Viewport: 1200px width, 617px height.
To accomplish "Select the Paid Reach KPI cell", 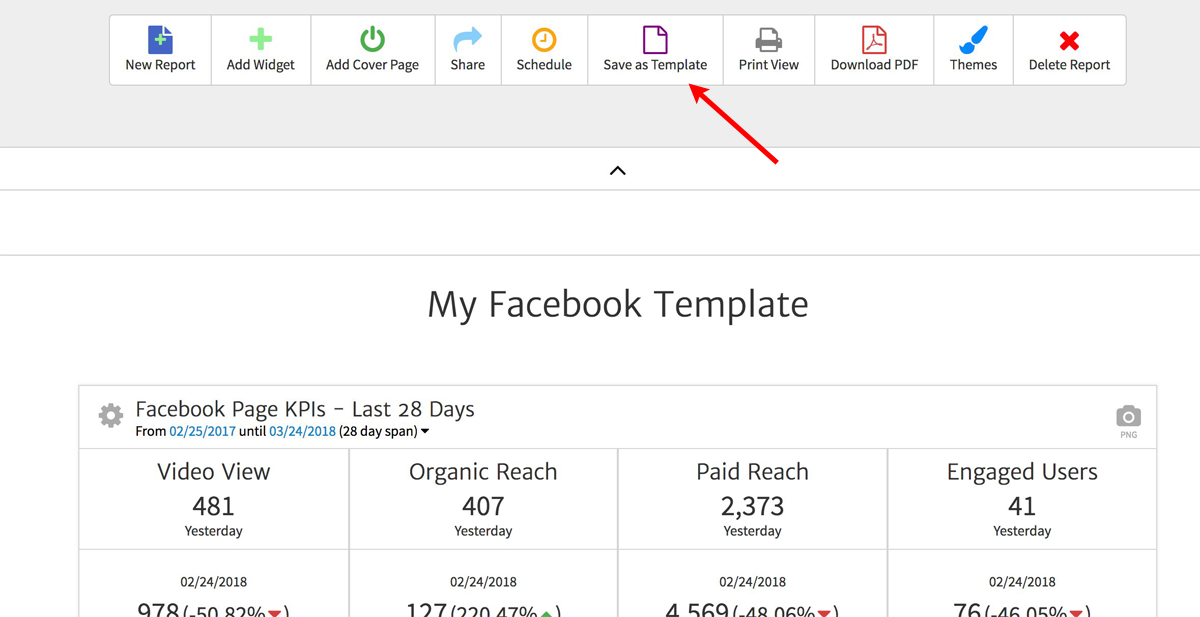I will tap(752, 499).
